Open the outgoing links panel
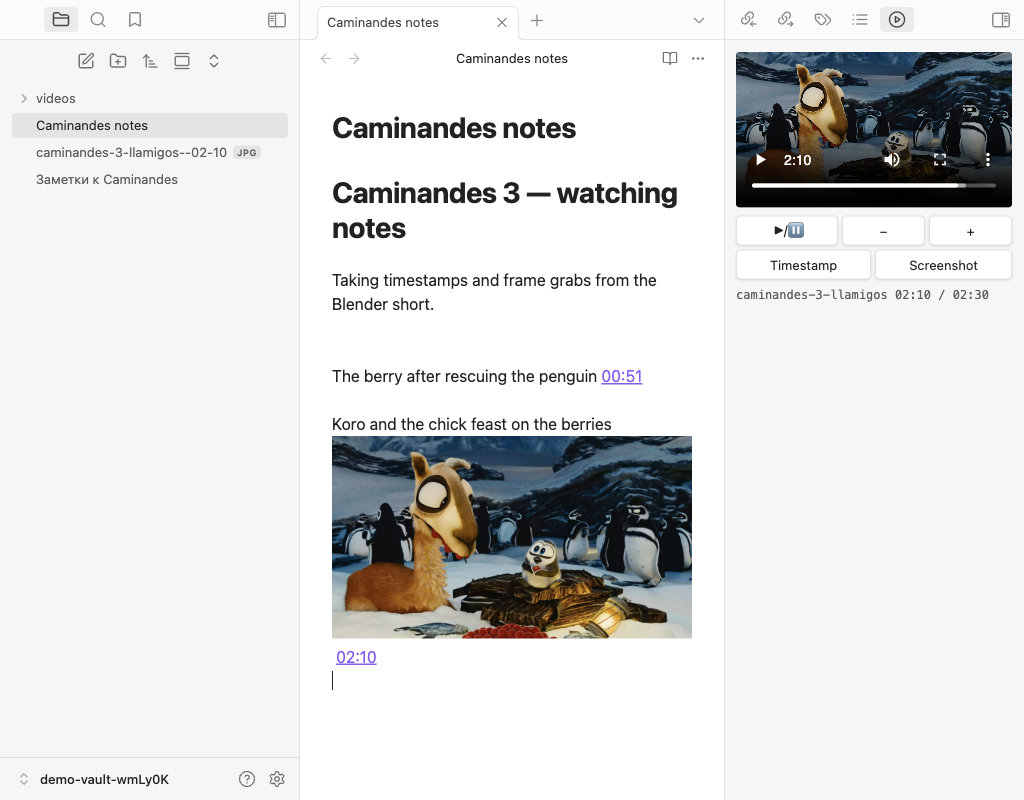 tap(786, 20)
